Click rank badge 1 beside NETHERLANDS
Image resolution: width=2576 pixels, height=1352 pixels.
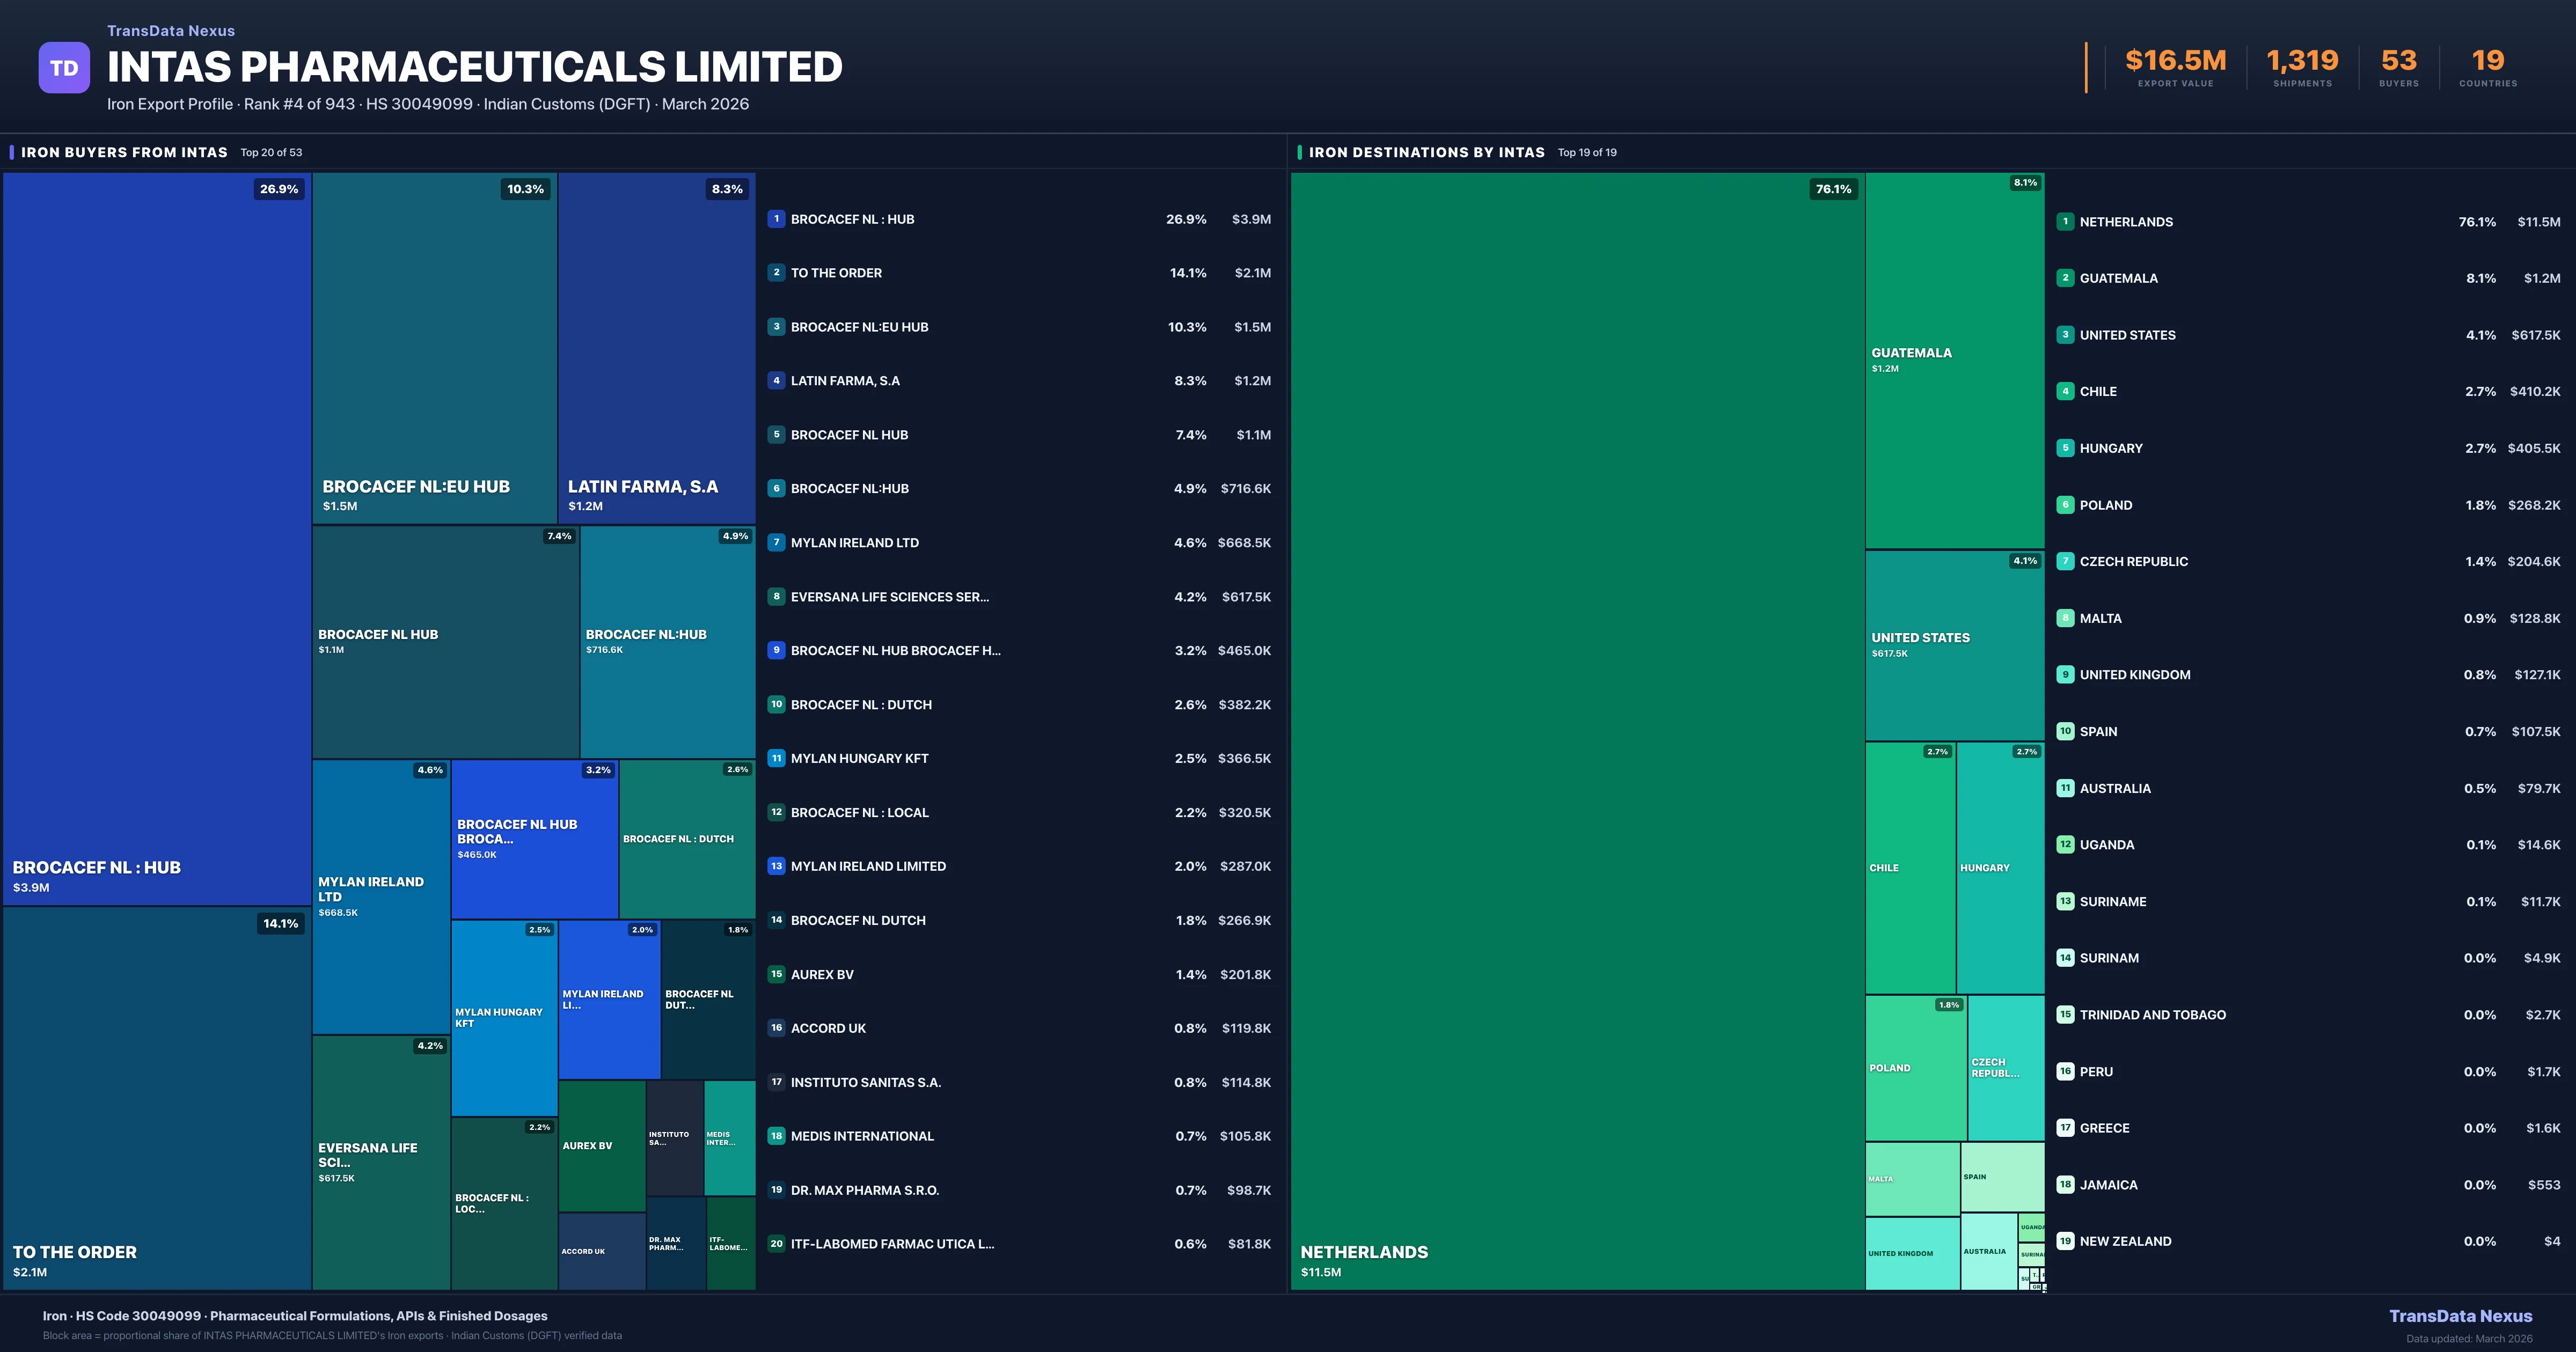(2065, 222)
